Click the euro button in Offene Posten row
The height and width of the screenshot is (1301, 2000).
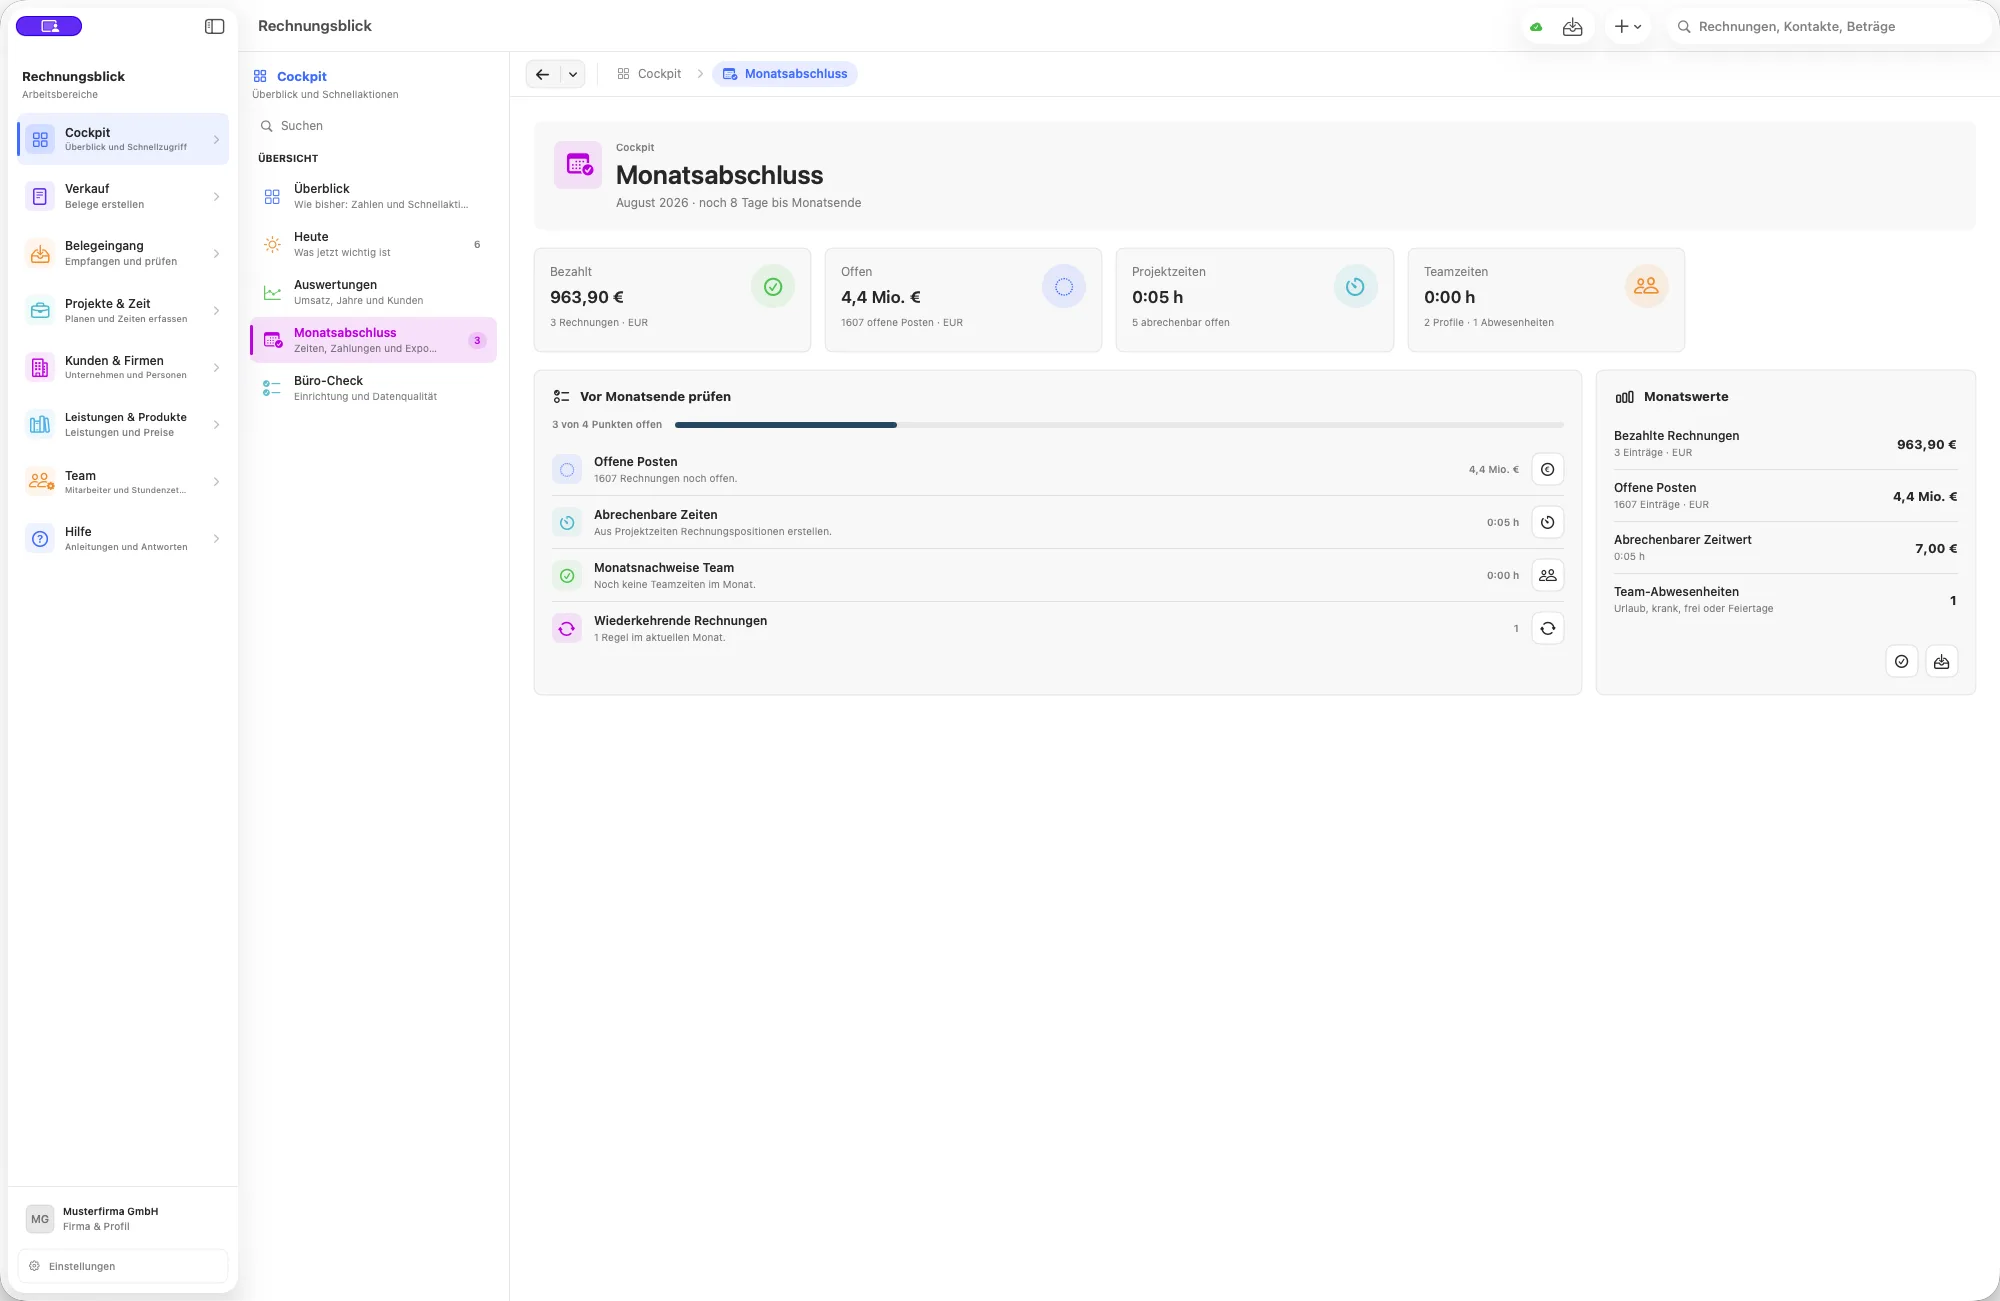pos(1548,470)
